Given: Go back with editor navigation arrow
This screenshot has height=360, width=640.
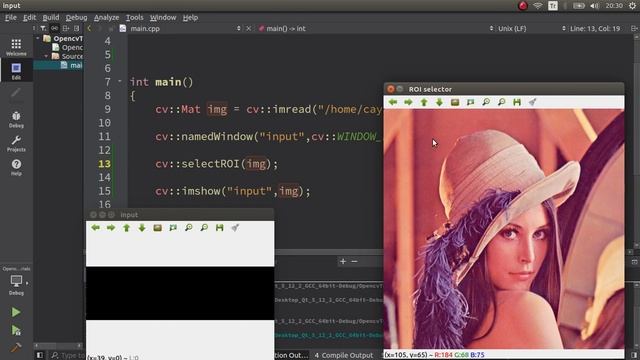Looking at the screenshot, I should (x=89, y=29).
